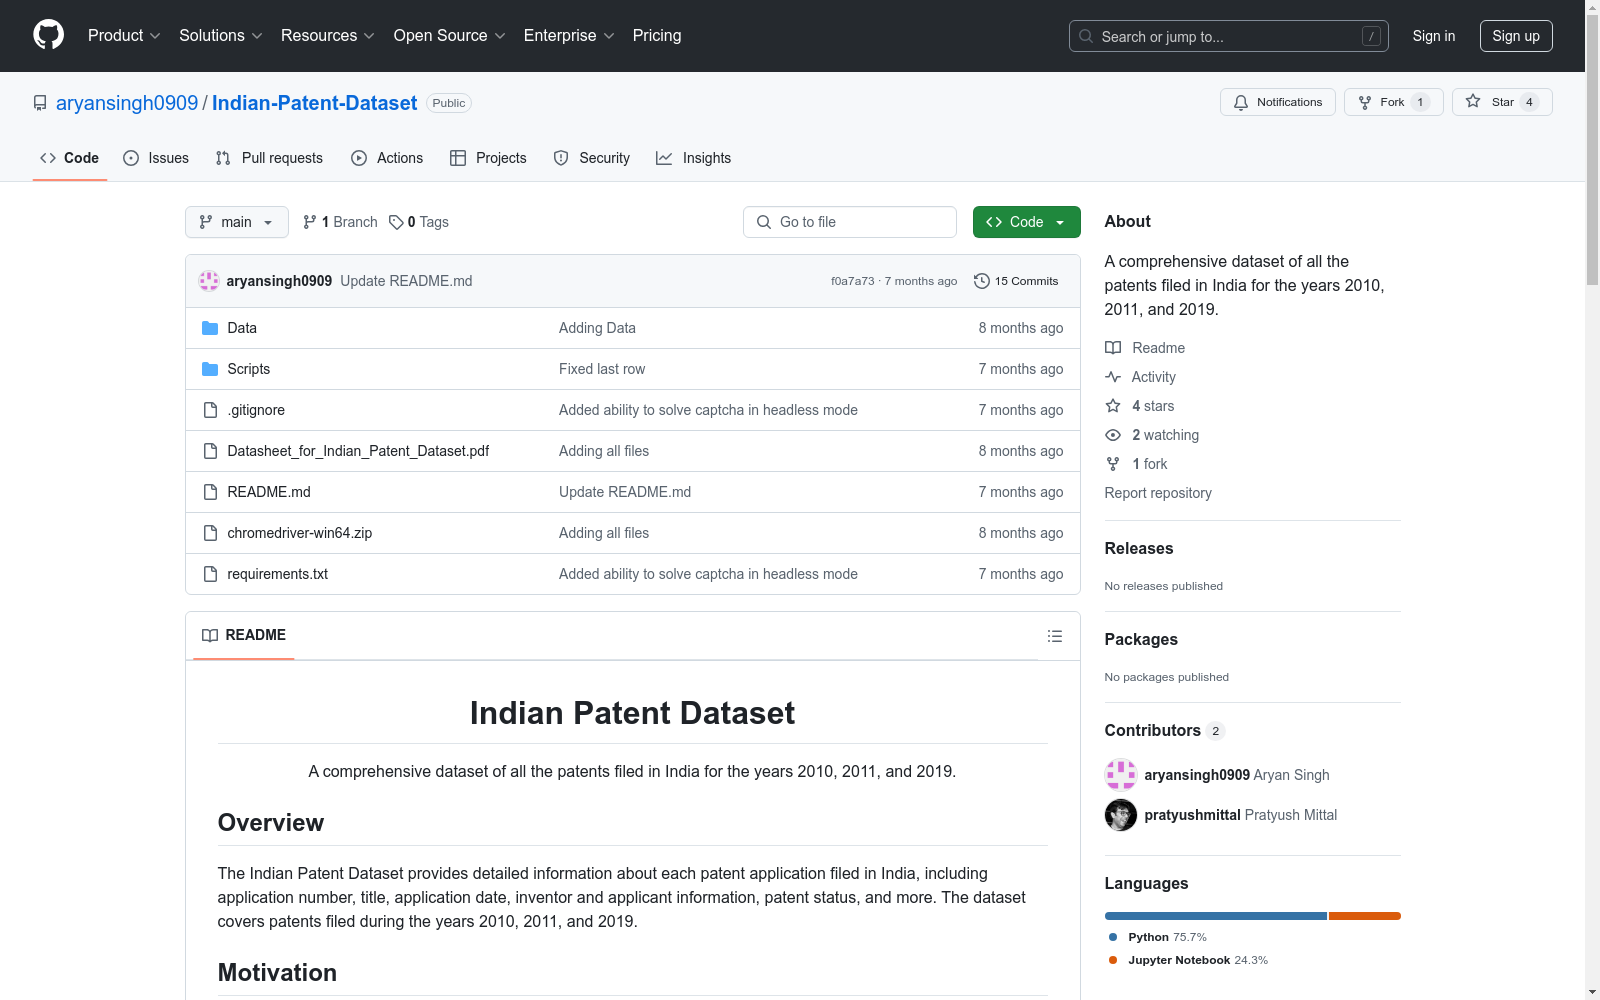Select the README tab in file viewer
This screenshot has height=1000, width=1600.
tap(244, 635)
